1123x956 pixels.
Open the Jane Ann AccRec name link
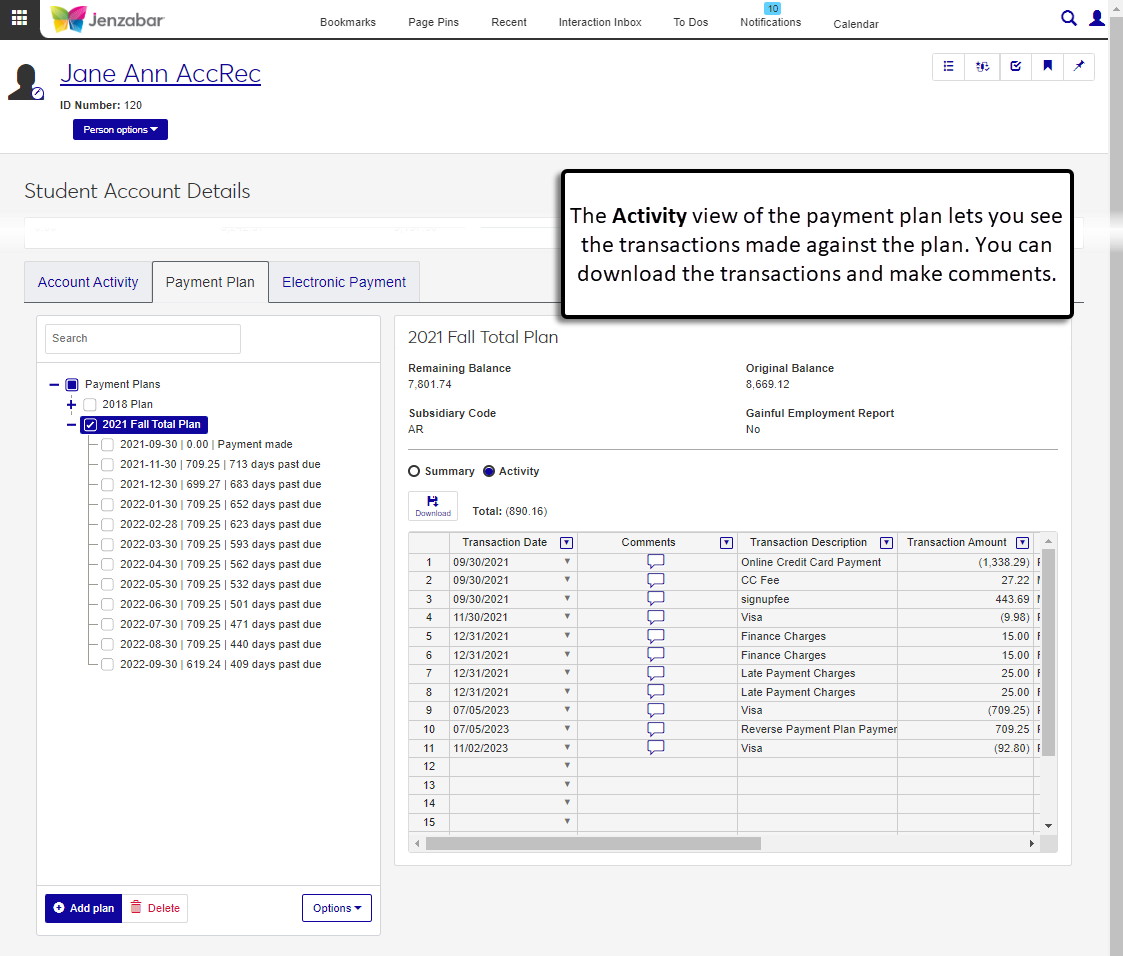click(160, 73)
